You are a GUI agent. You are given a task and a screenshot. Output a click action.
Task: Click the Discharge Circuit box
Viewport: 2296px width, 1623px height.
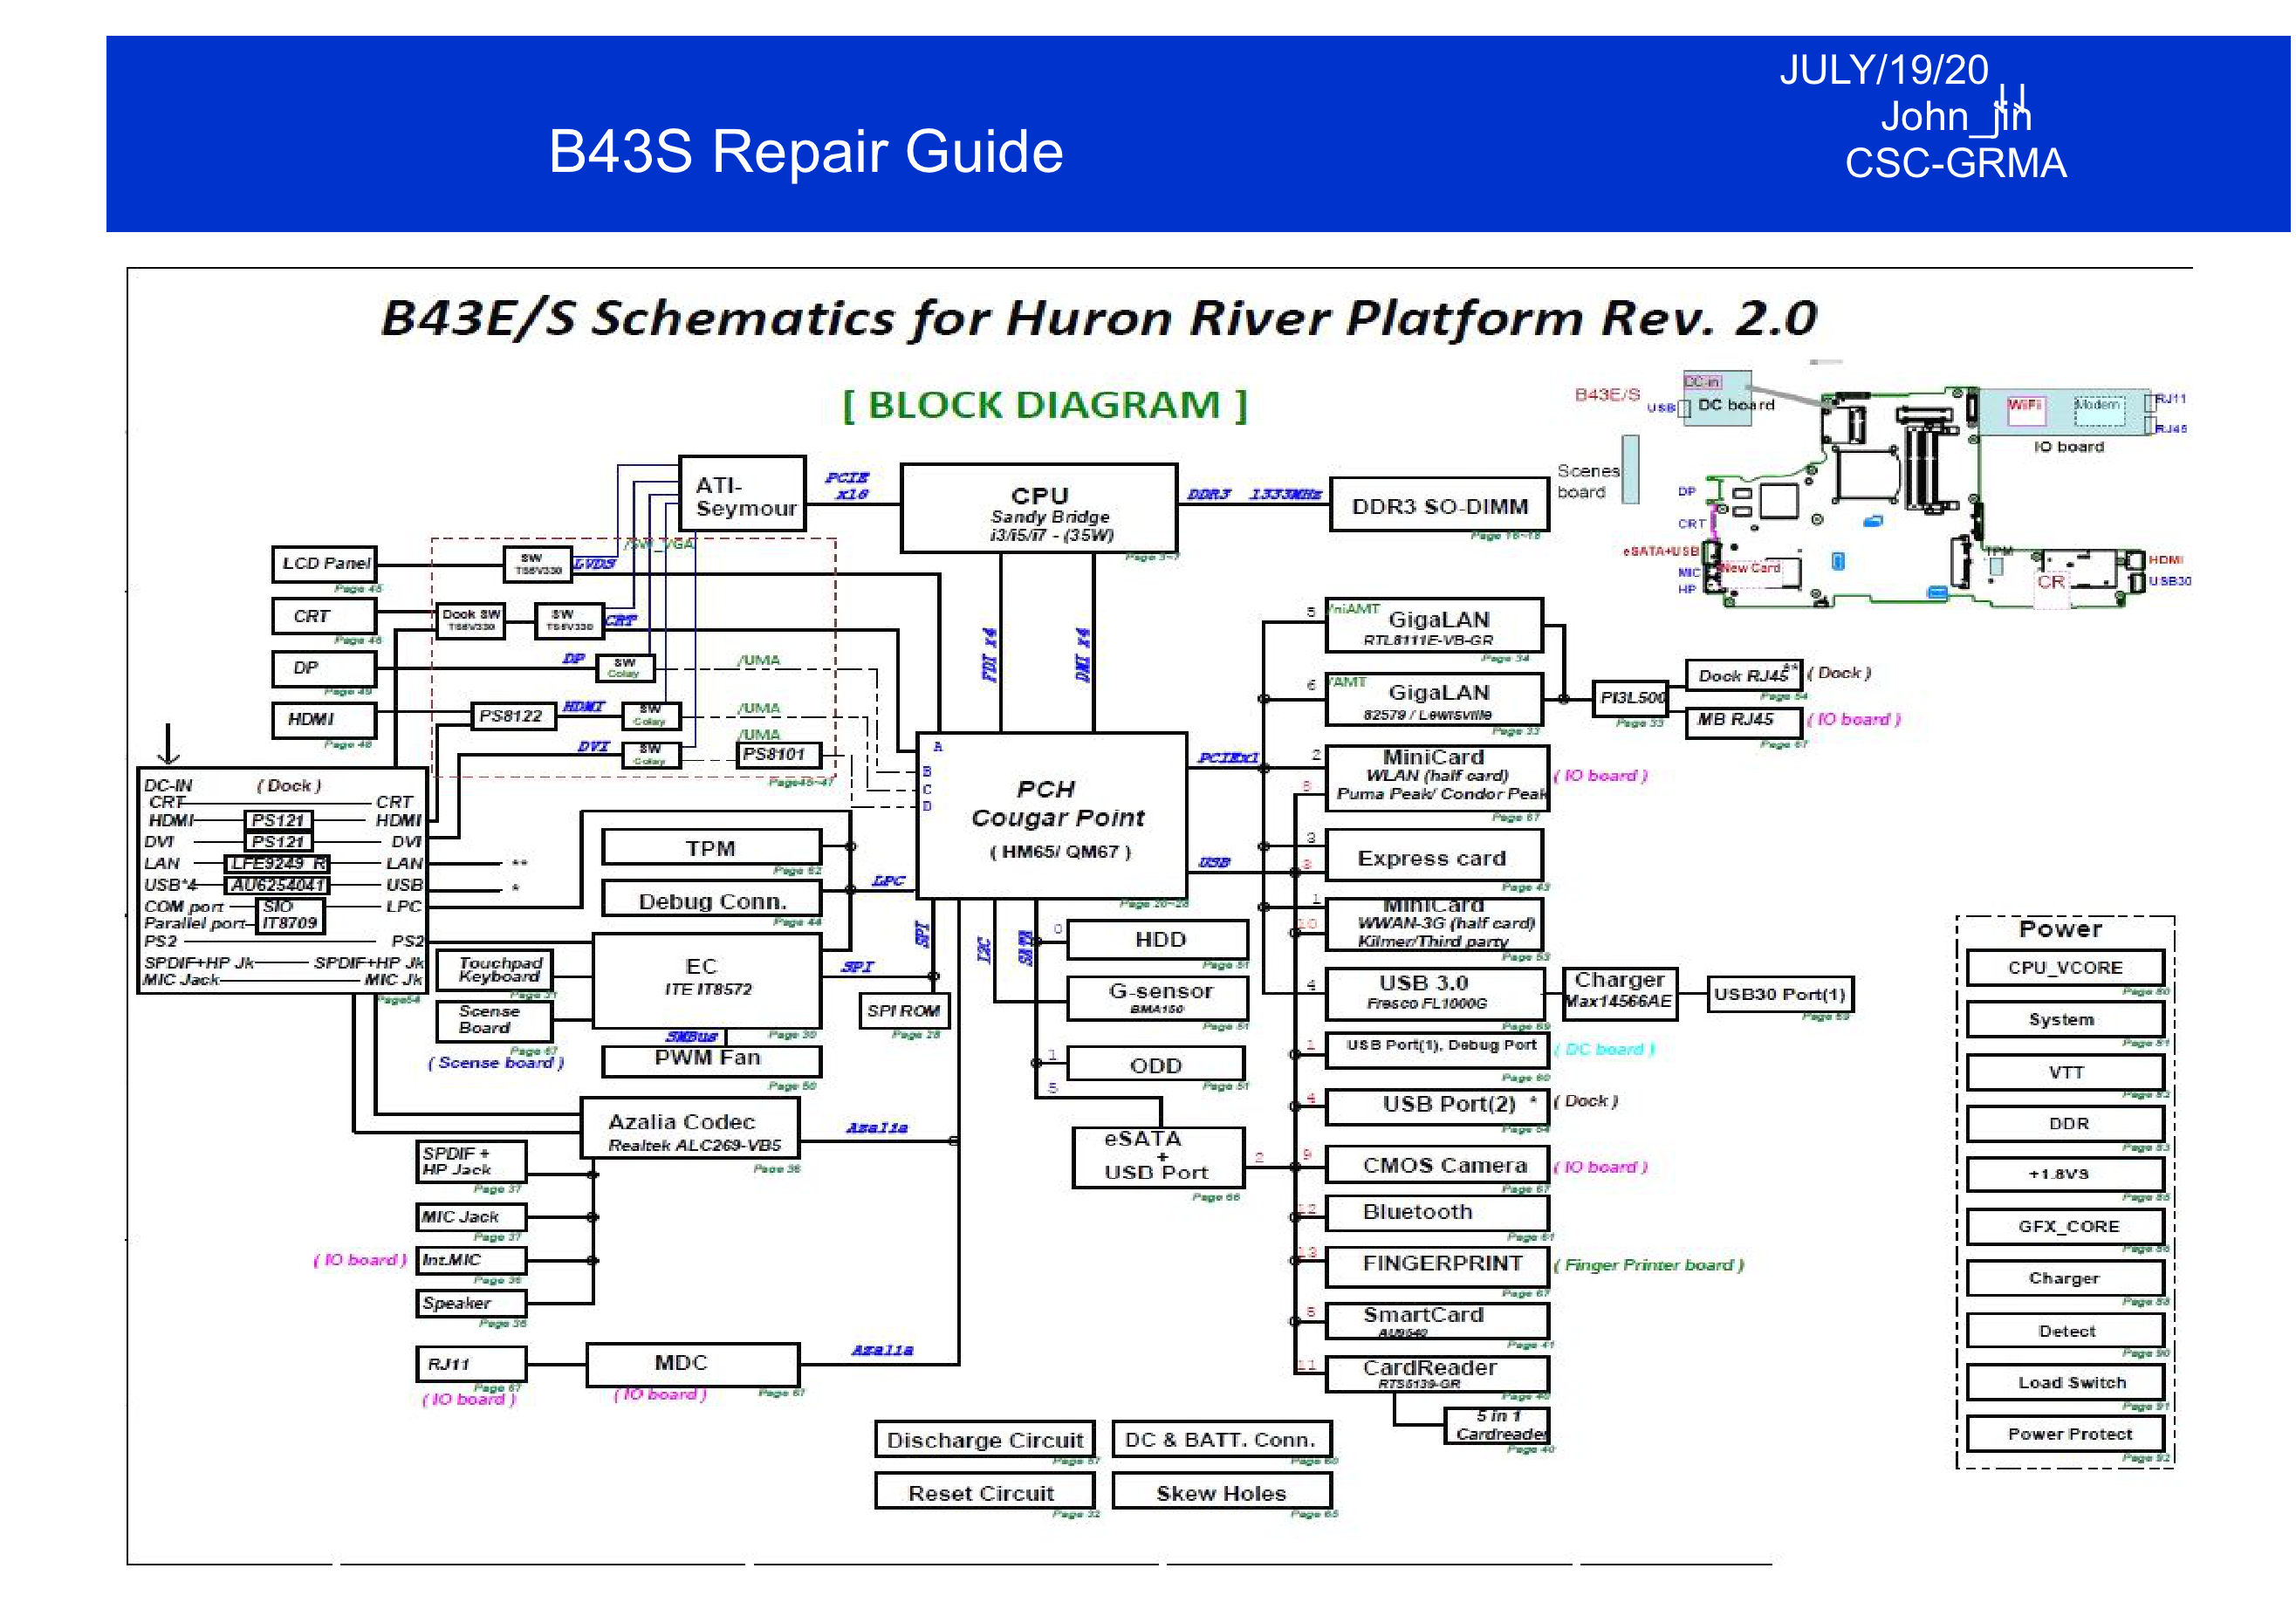click(x=984, y=1440)
